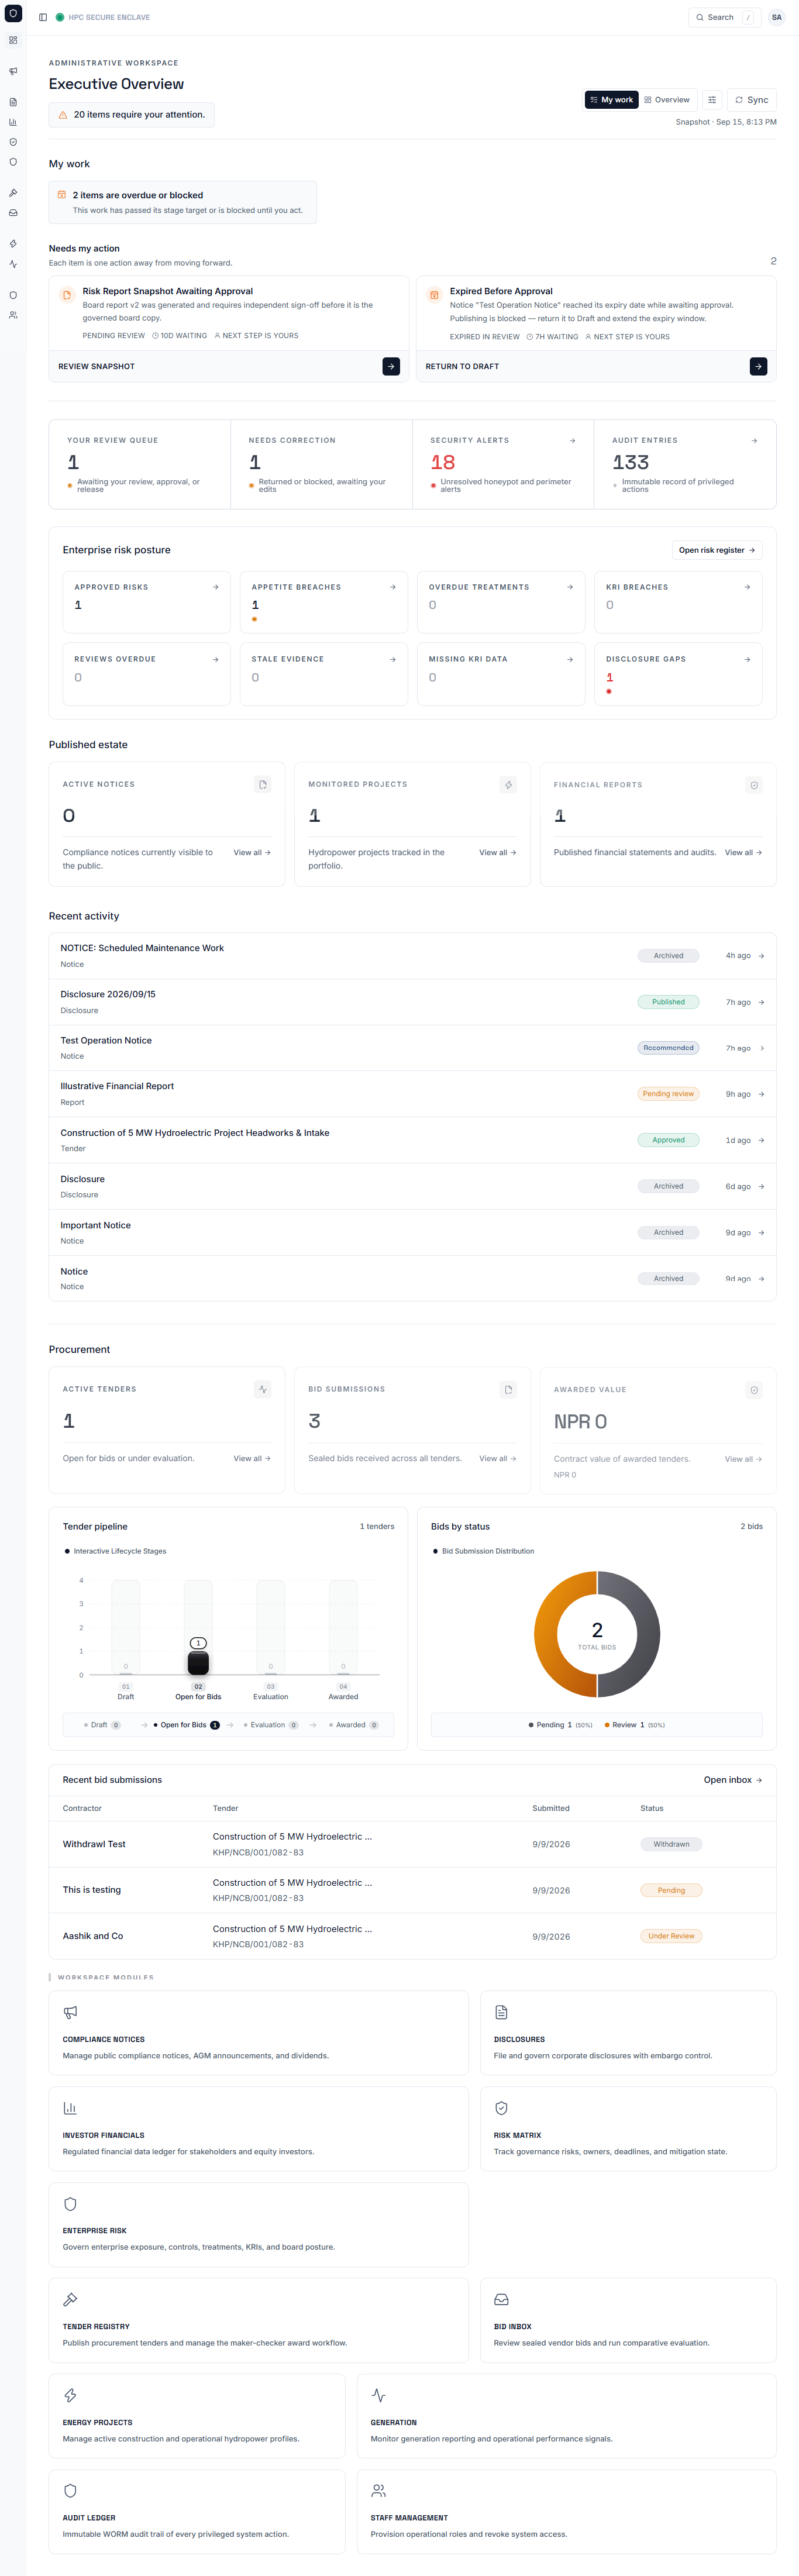Open risk register button
799x2576 pixels.
pos(717,550)
